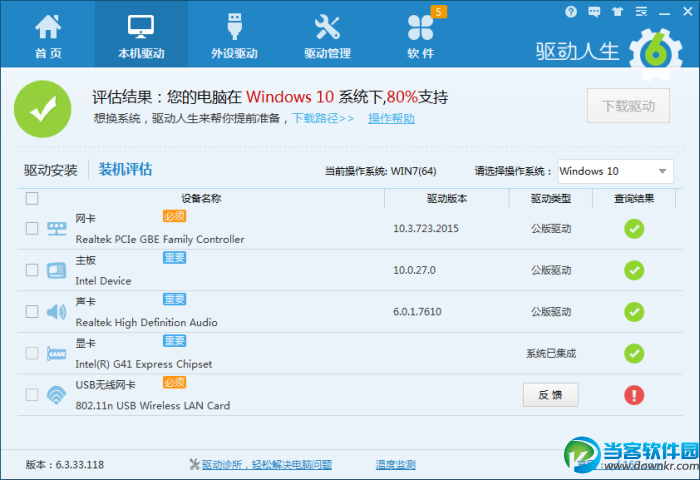The width and height of the screenshot is (700, 480).
Task: Click the 系统已集成 driver type text
Action: [551, 354]
